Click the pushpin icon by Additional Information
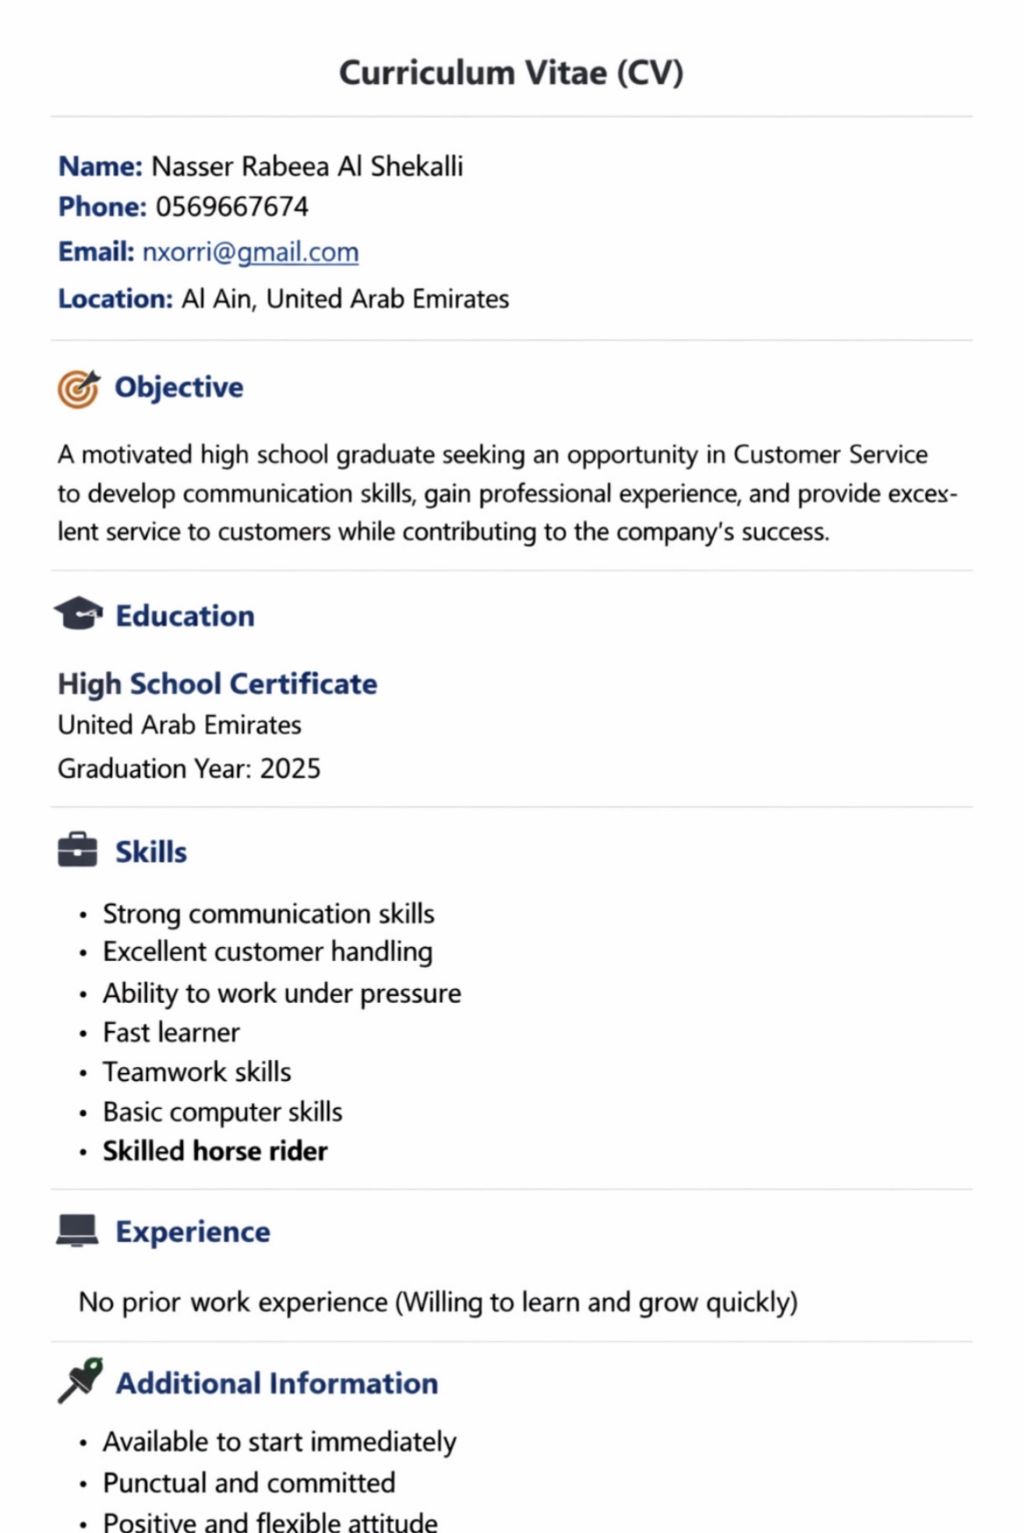The height and width of the screenshot is (1533, 1024). [80, 1380]
